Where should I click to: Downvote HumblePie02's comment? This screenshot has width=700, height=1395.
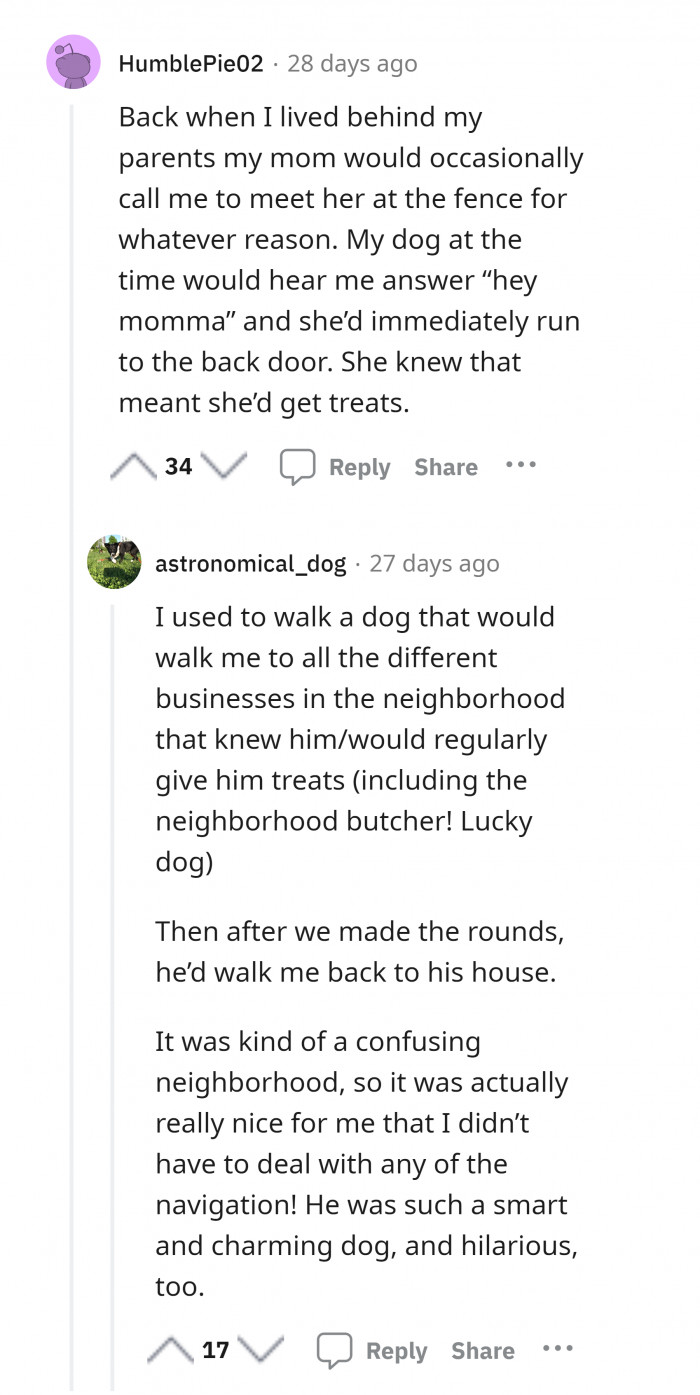click(222, 466)
